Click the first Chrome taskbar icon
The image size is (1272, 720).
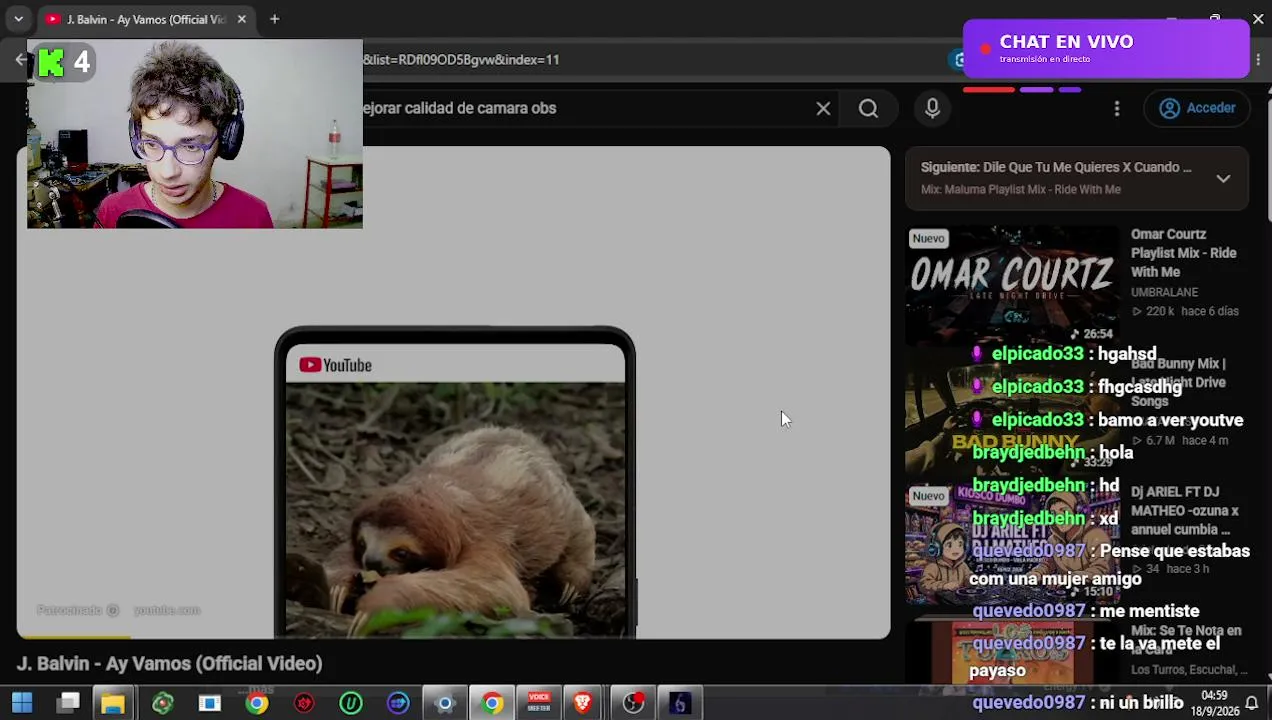[257, 703]
